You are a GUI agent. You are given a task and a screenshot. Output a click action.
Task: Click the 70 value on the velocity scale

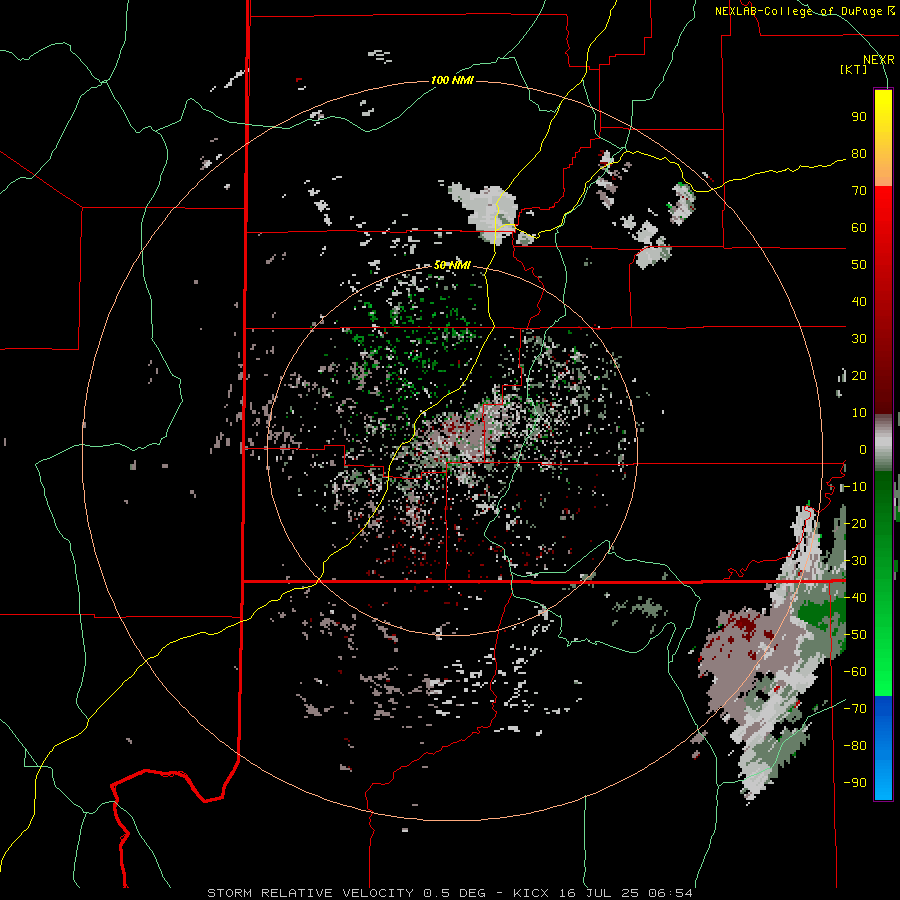[x=859, y=191]
